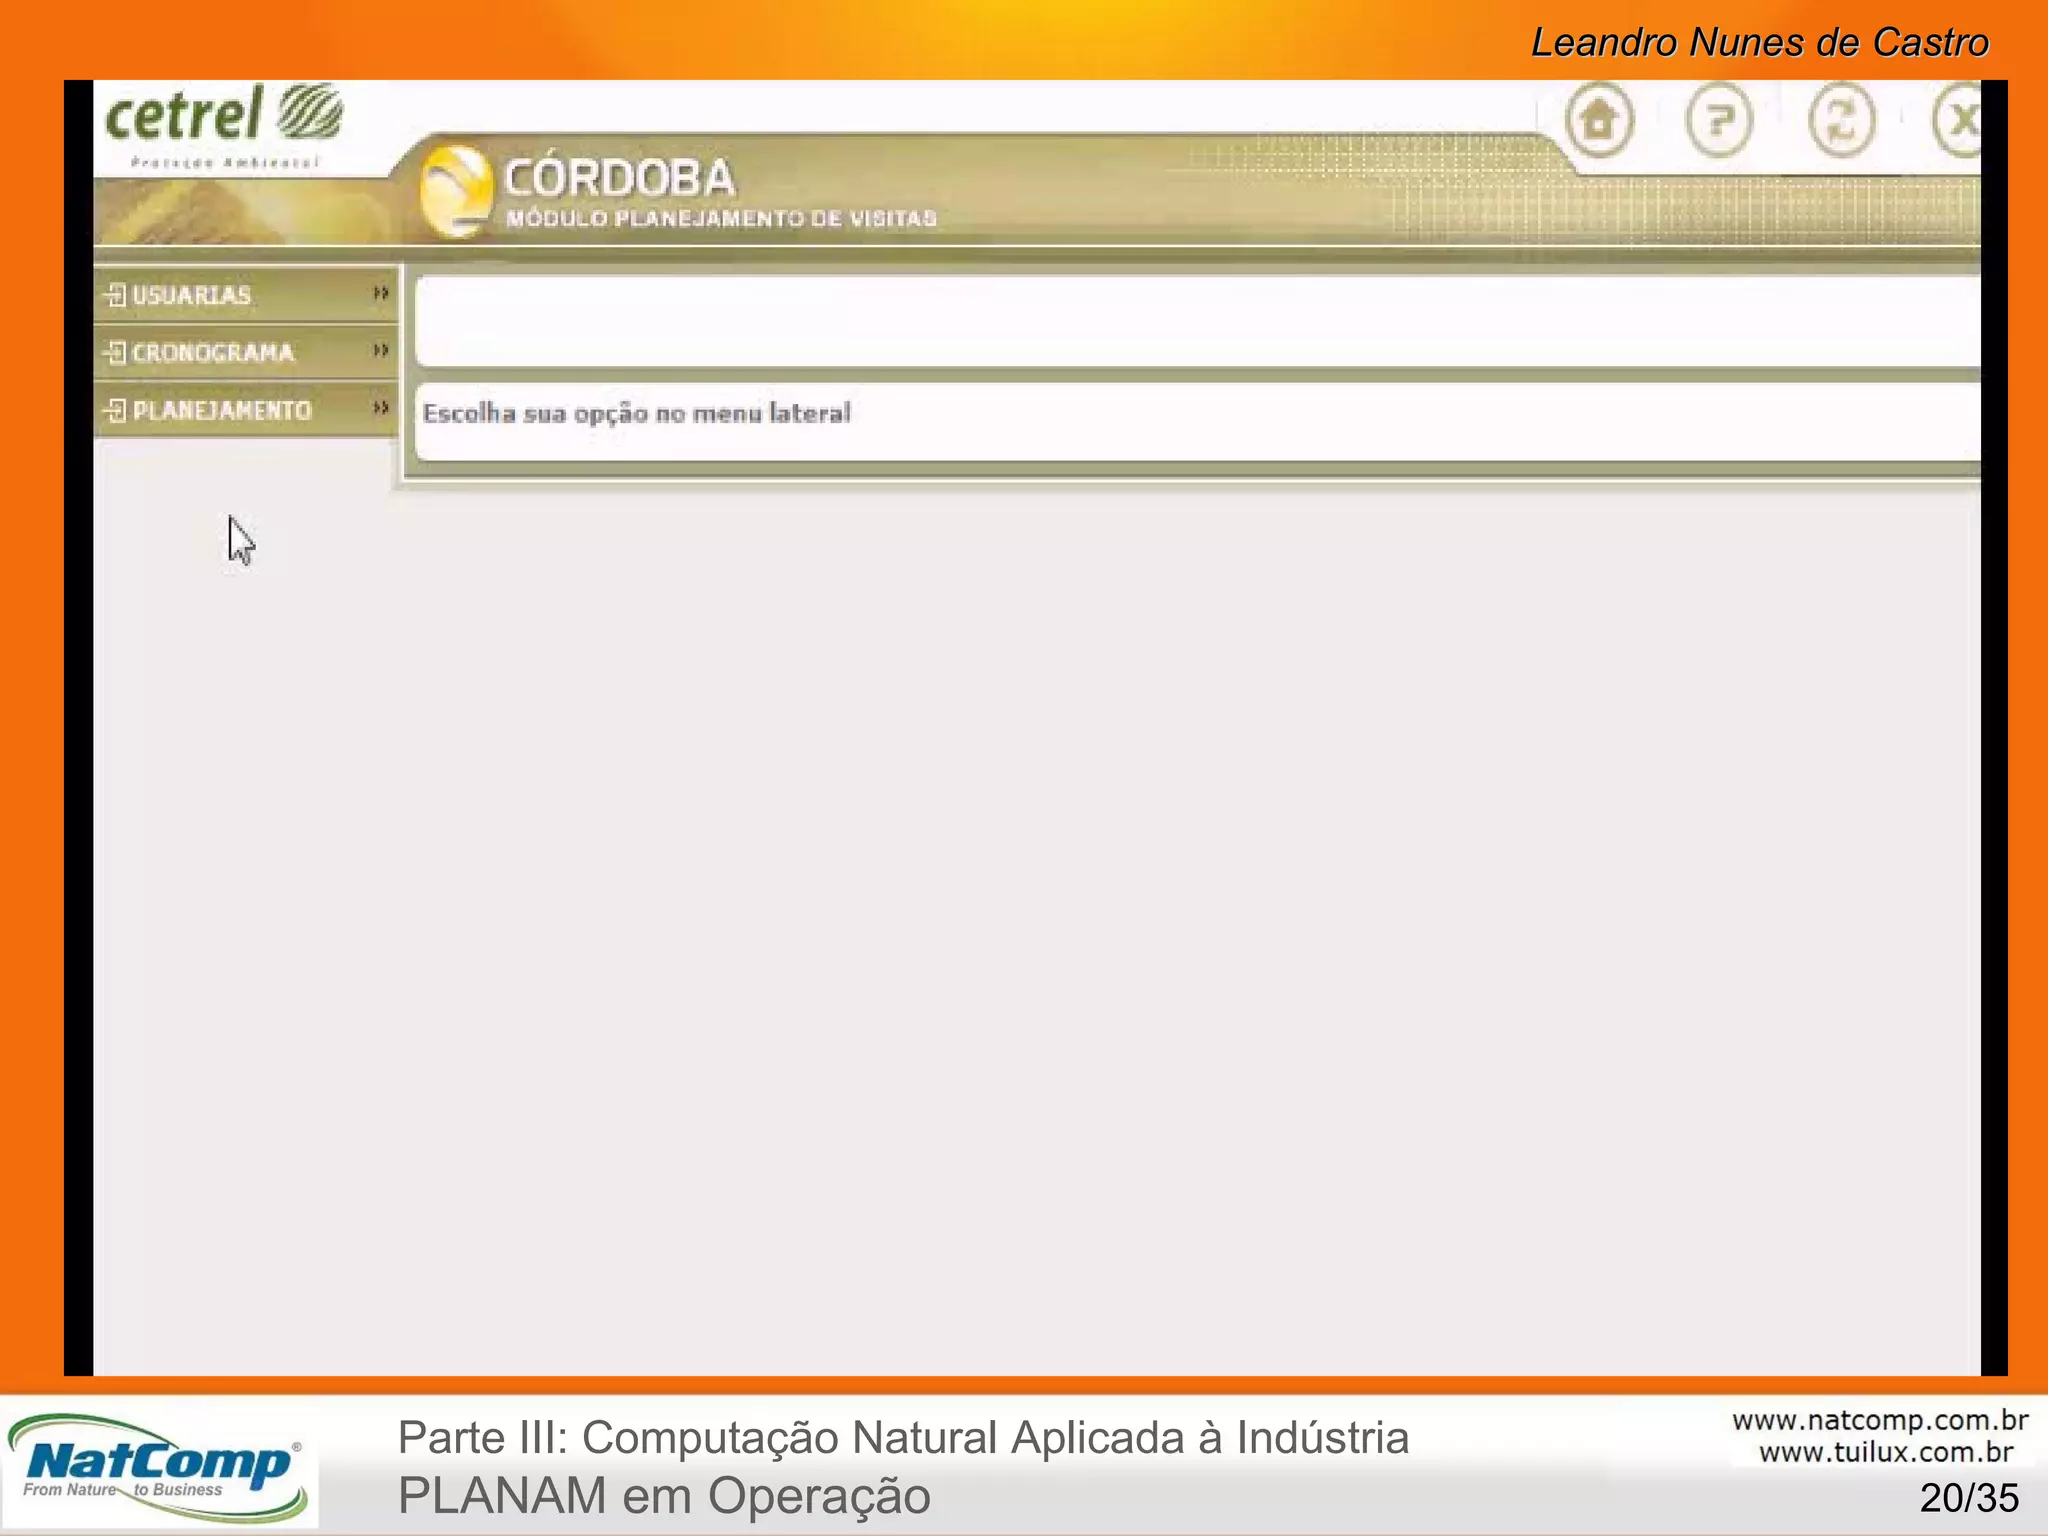This screenshot has width=2048, height=1536.
Task: Click the 'PLANAM em Operação' slide title
Action: point(664,1496)
